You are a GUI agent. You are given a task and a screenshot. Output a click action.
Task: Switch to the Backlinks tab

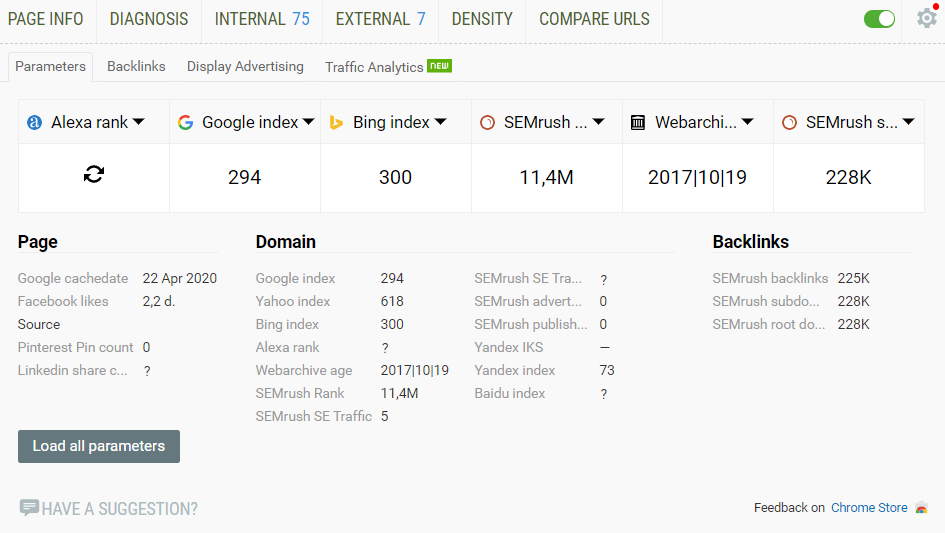tap(136, 66)
